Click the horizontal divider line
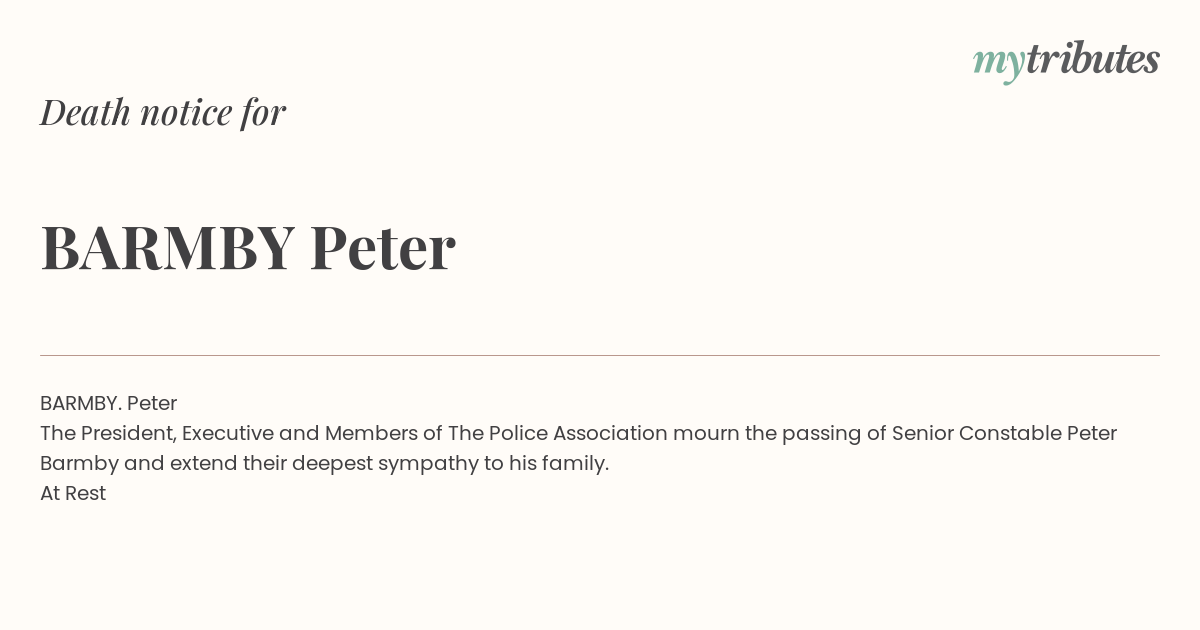Viewport: 1200px width, 630px height. click(x=600, y=355)
